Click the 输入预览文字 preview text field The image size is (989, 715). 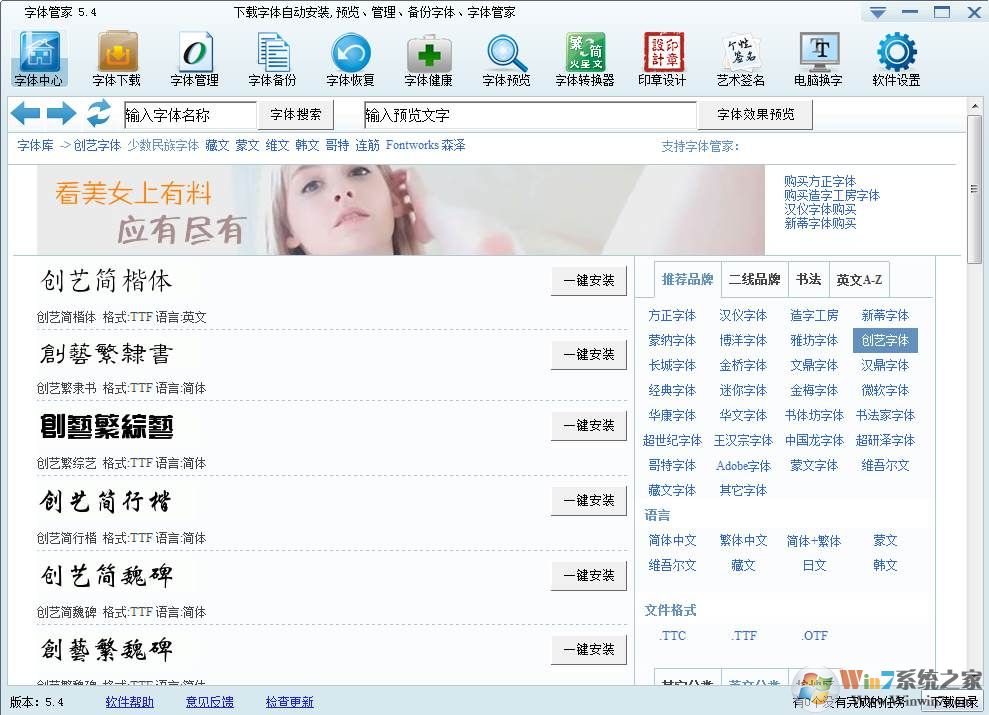(x=530, y=115)
